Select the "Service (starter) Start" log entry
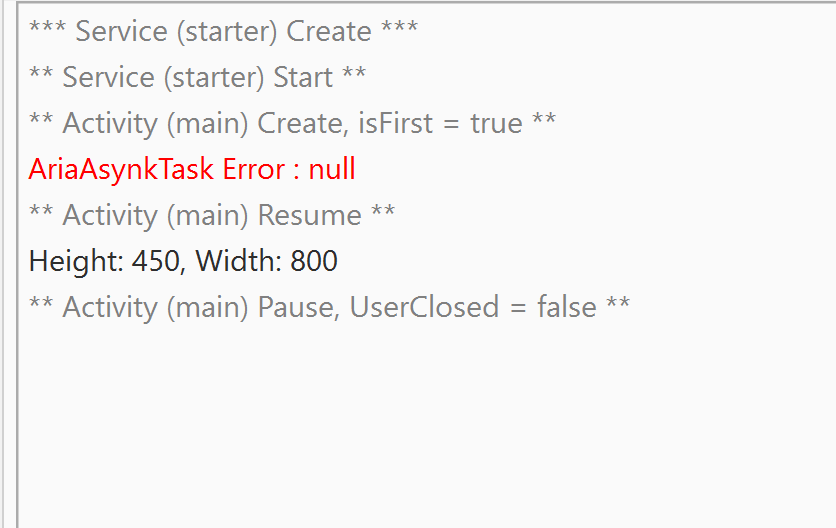The height and width of the screenshot is (528, 836). point(197,77)
